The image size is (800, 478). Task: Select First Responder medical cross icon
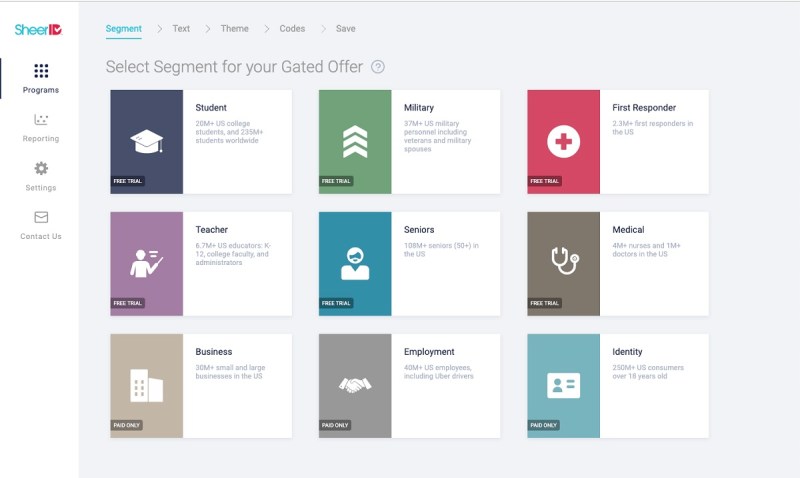pos(563,141)
